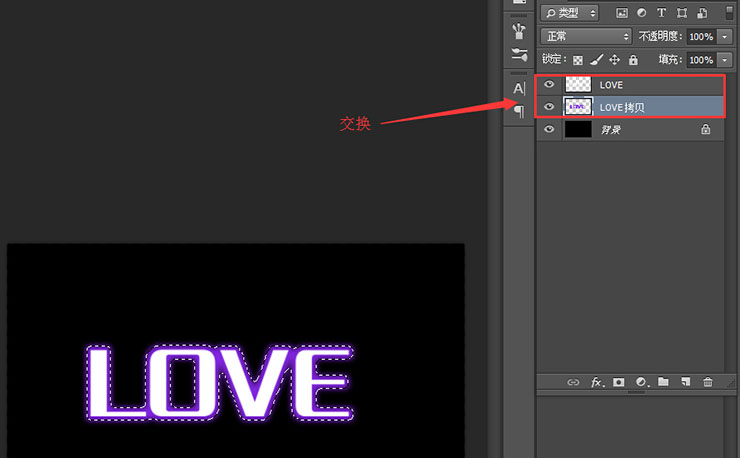740x458 pixels.
Task: Toggle lock transparent pixels
Action: [578, 60]
